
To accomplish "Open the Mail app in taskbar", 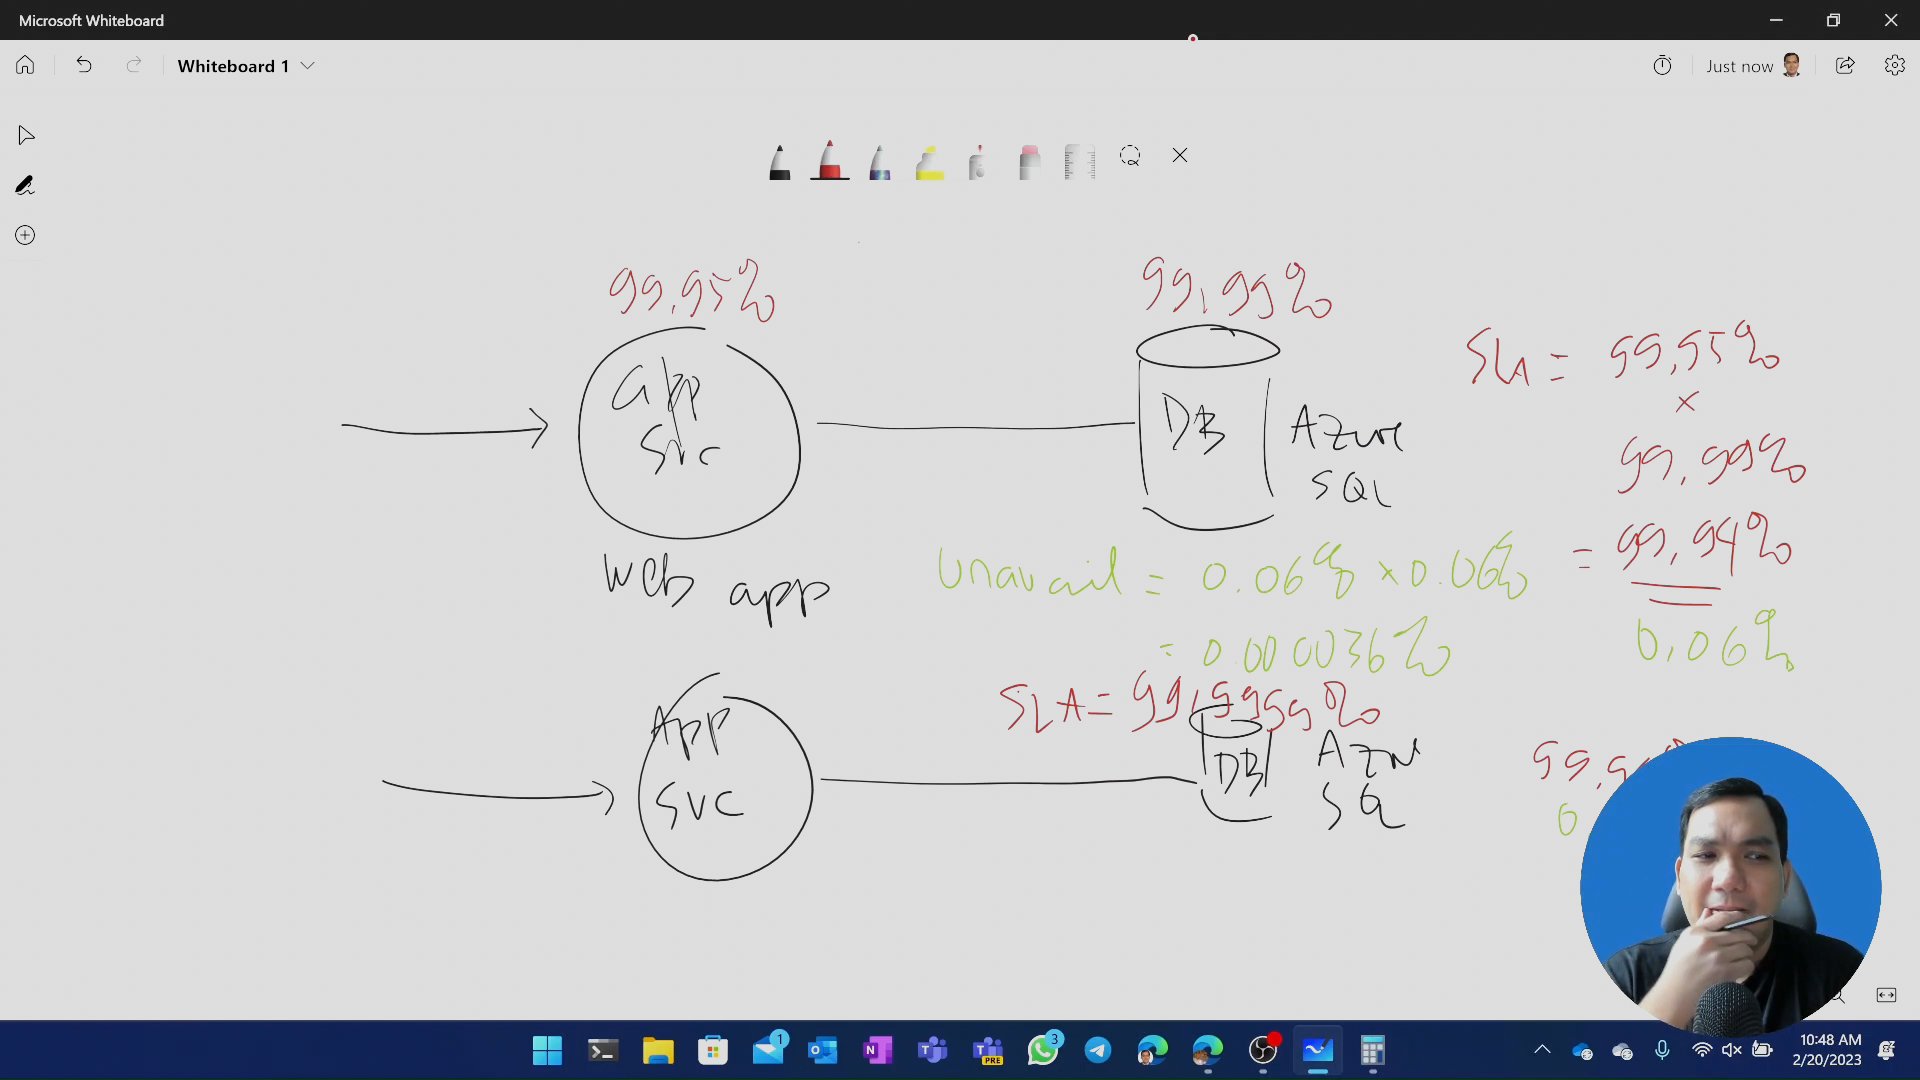I will coord(769,1048).
